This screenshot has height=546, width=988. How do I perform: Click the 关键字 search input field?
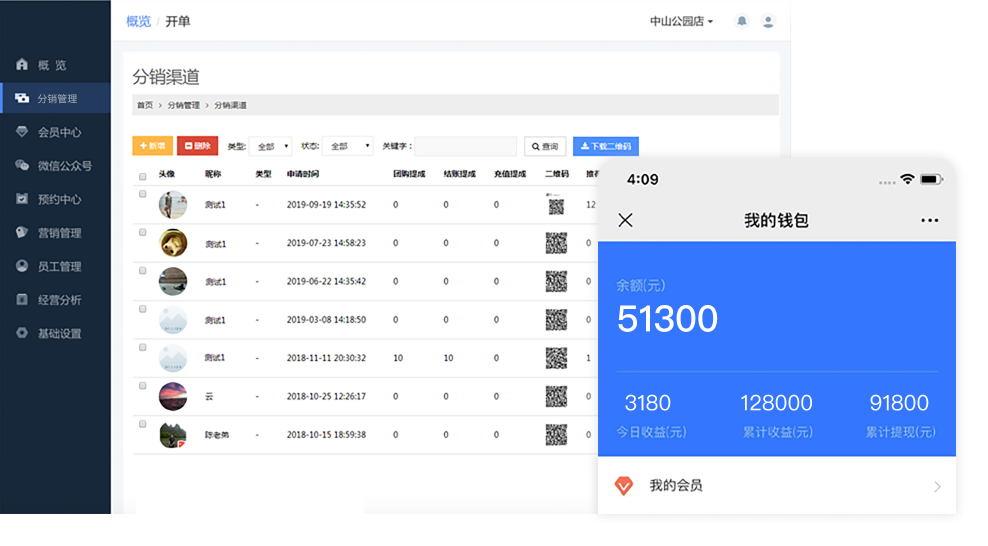coord(465,146)
